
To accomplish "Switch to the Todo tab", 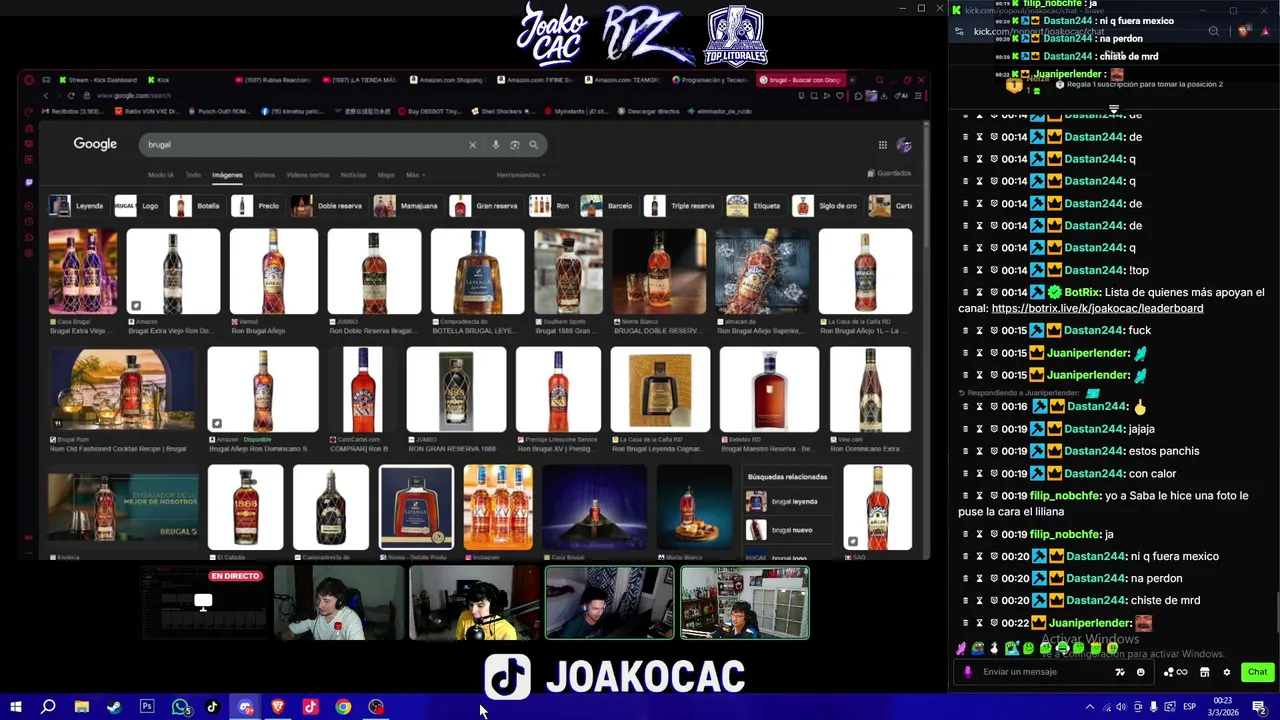I will point(193,175).
